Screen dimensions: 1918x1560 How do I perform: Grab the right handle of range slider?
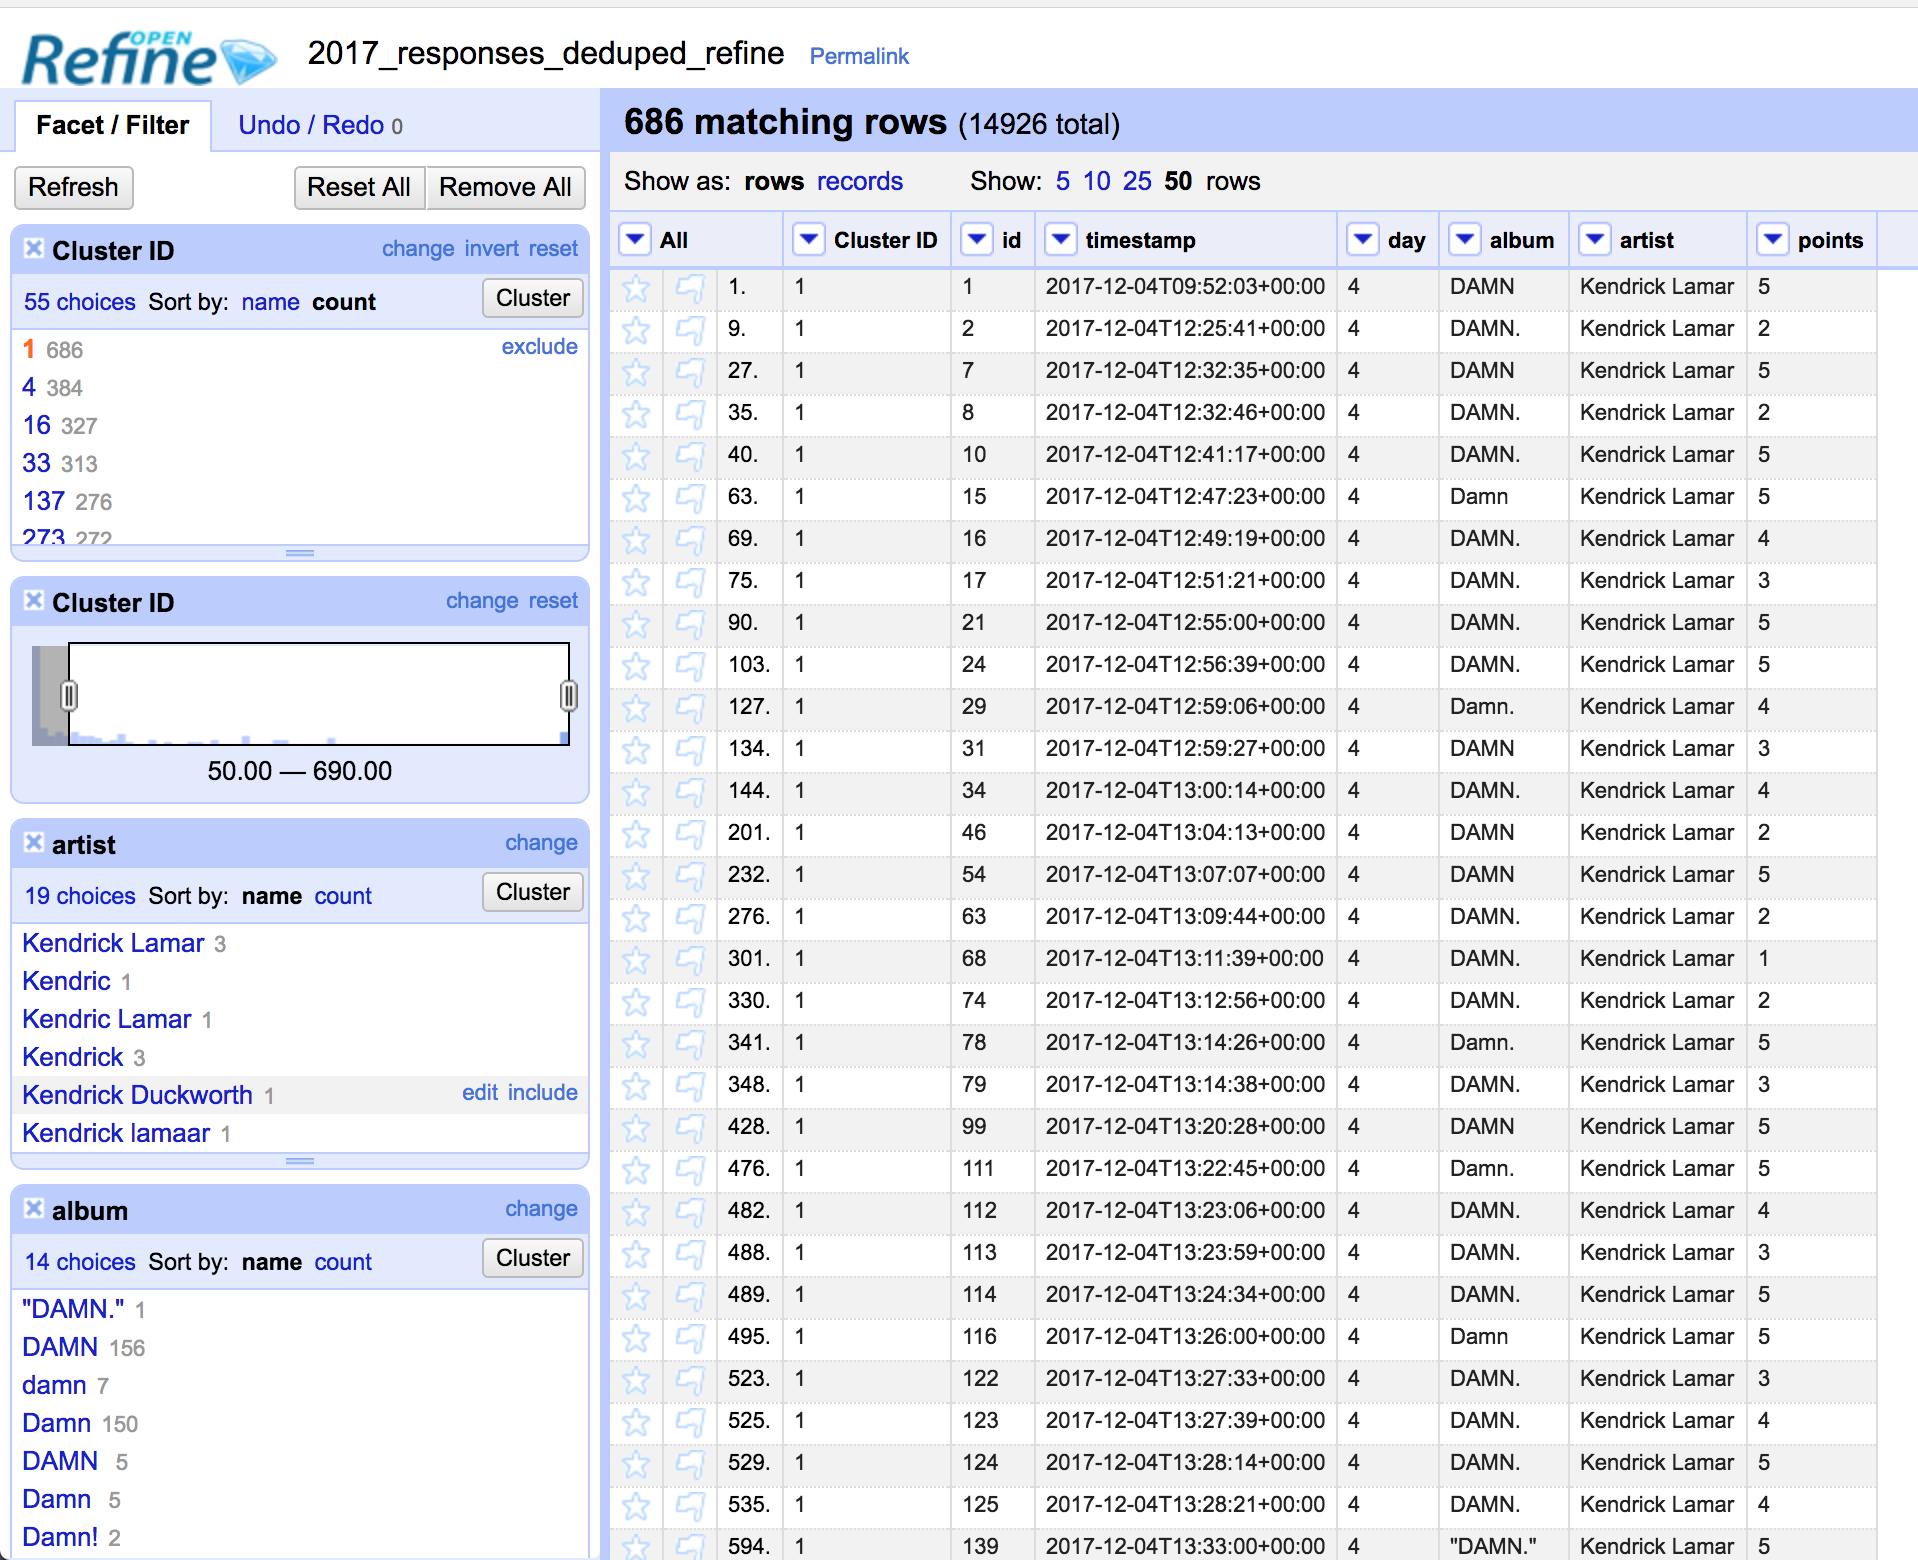click(568, 695)
